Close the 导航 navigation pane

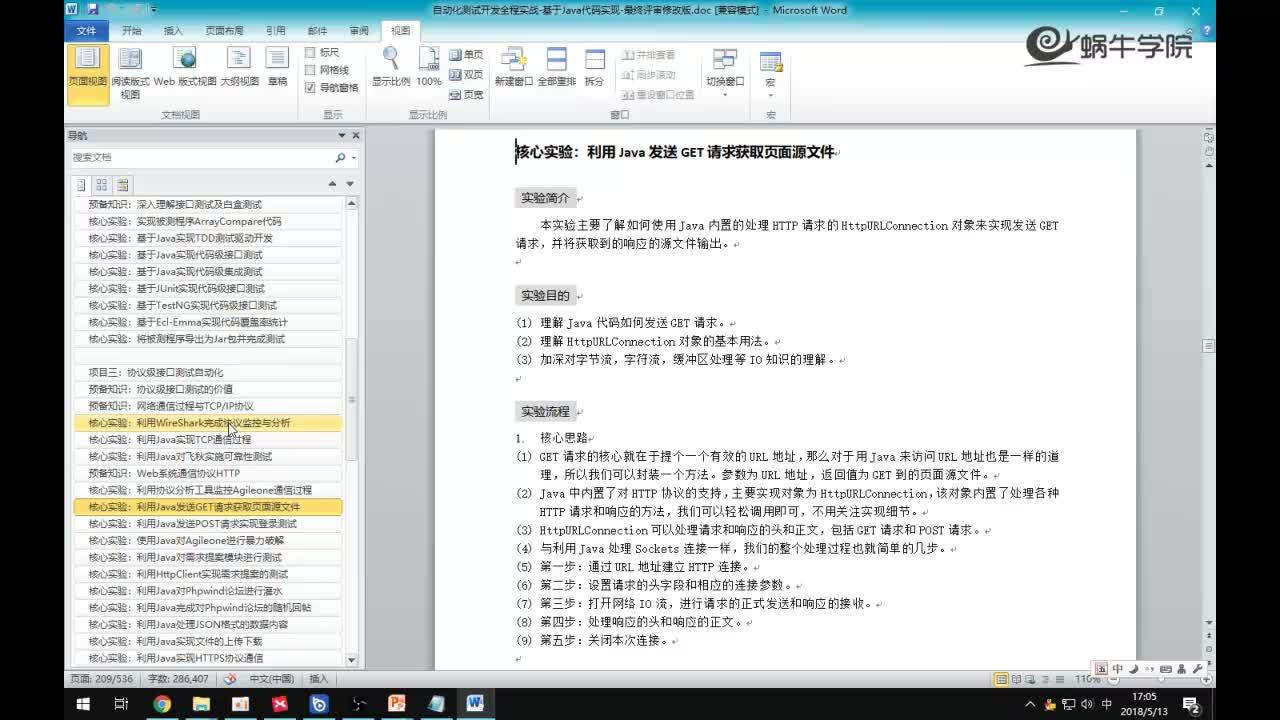coord(356,135)
